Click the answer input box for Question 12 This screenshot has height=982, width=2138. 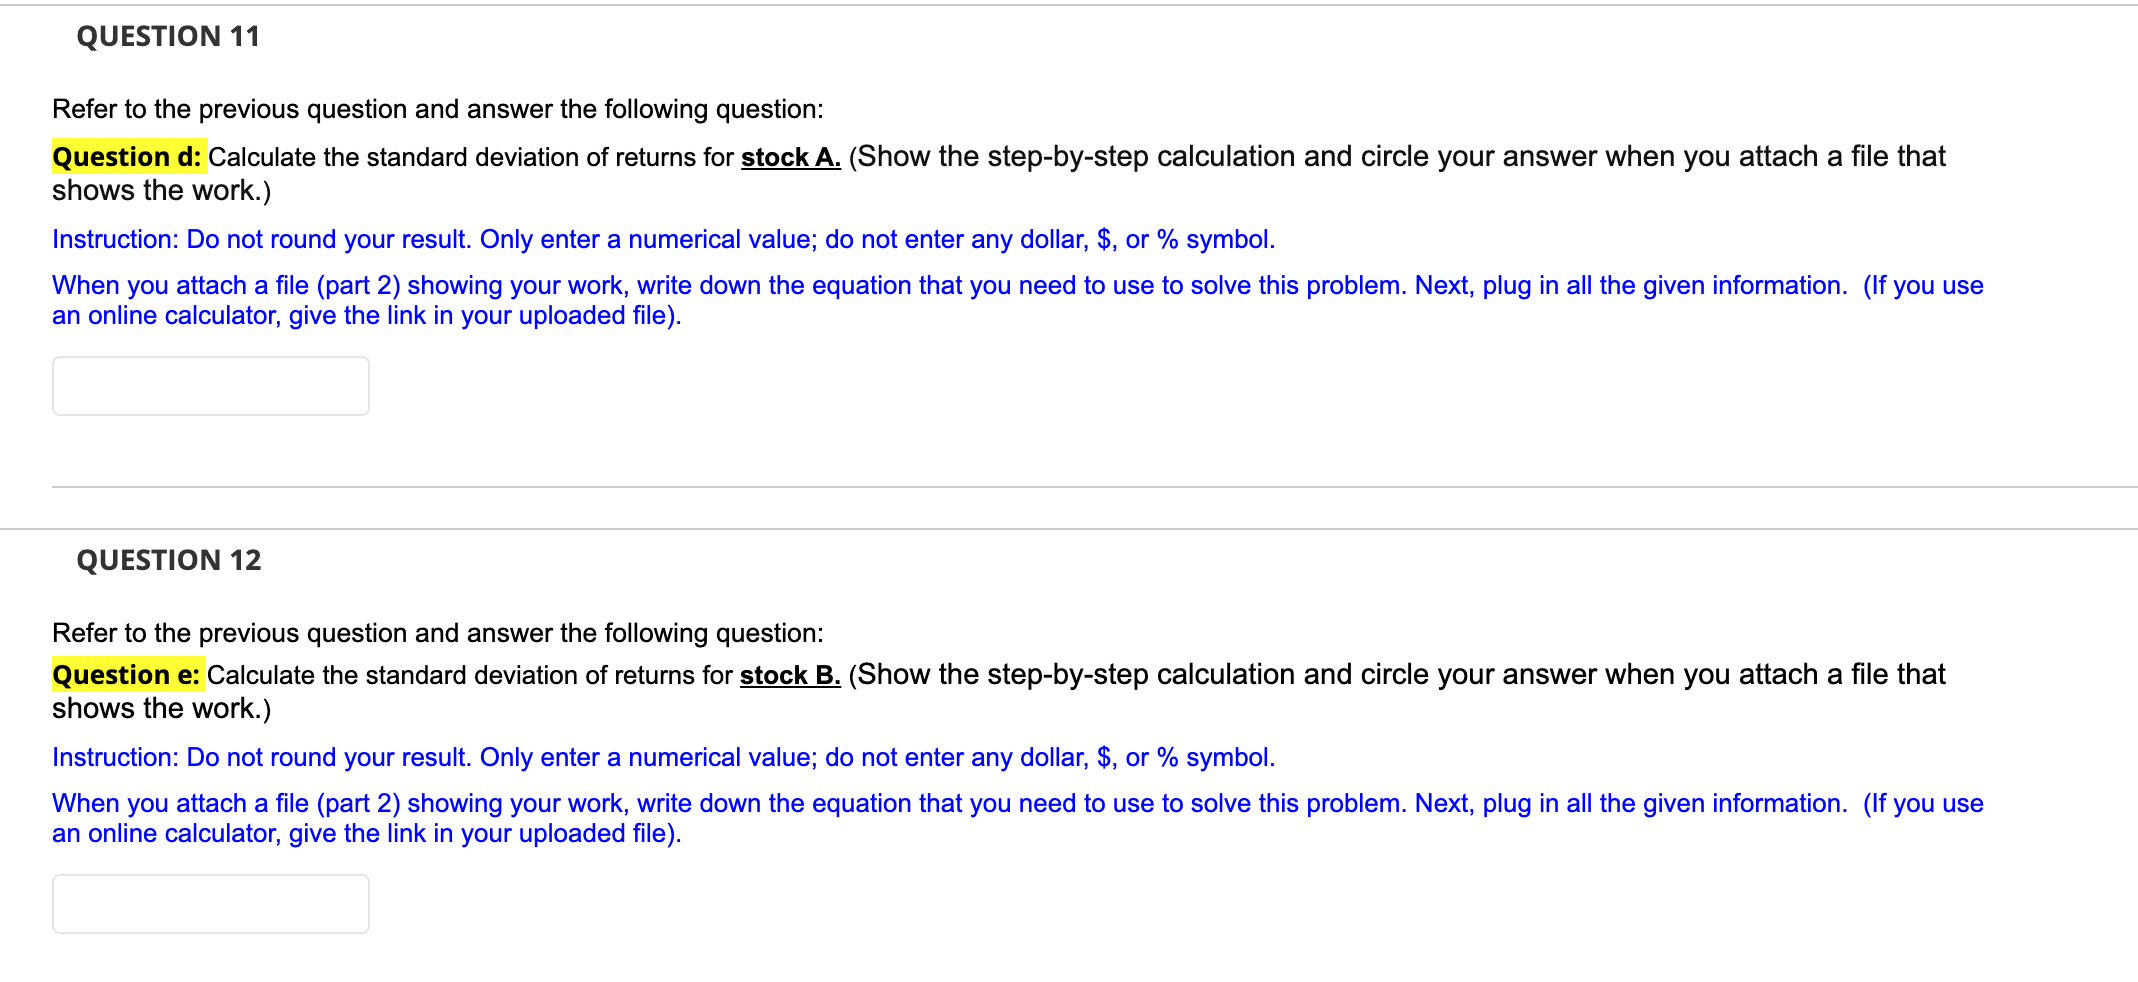[x=209, y=904]
